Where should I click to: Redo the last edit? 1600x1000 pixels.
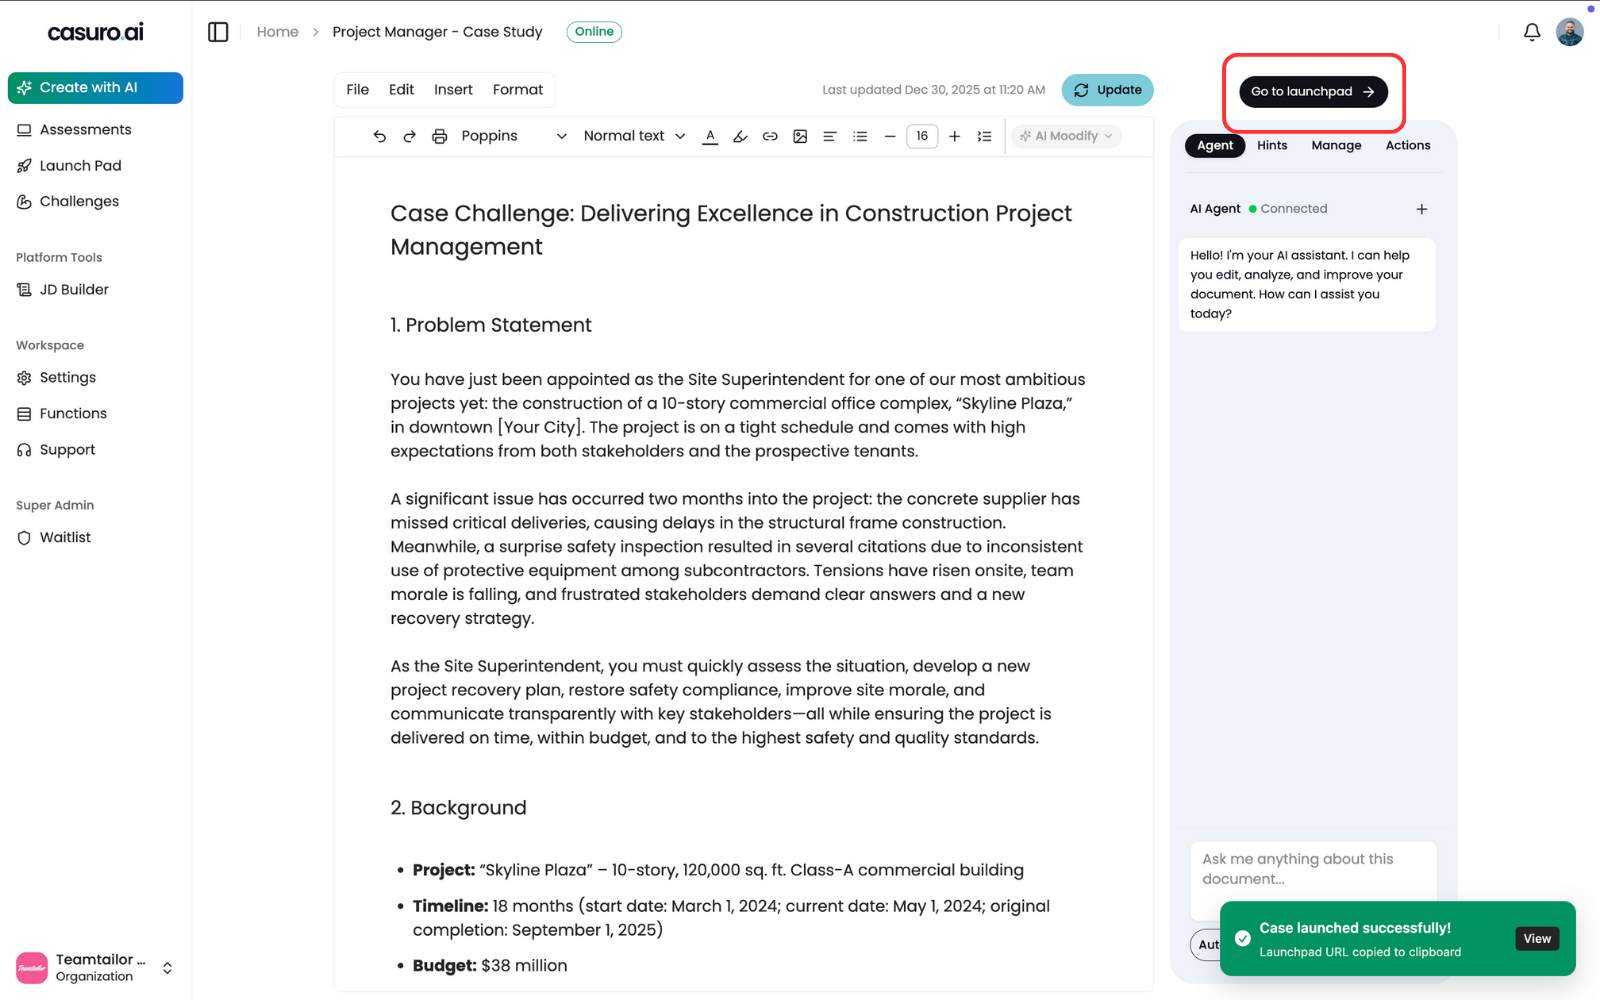pyautogui.click(x=409, y=136)
